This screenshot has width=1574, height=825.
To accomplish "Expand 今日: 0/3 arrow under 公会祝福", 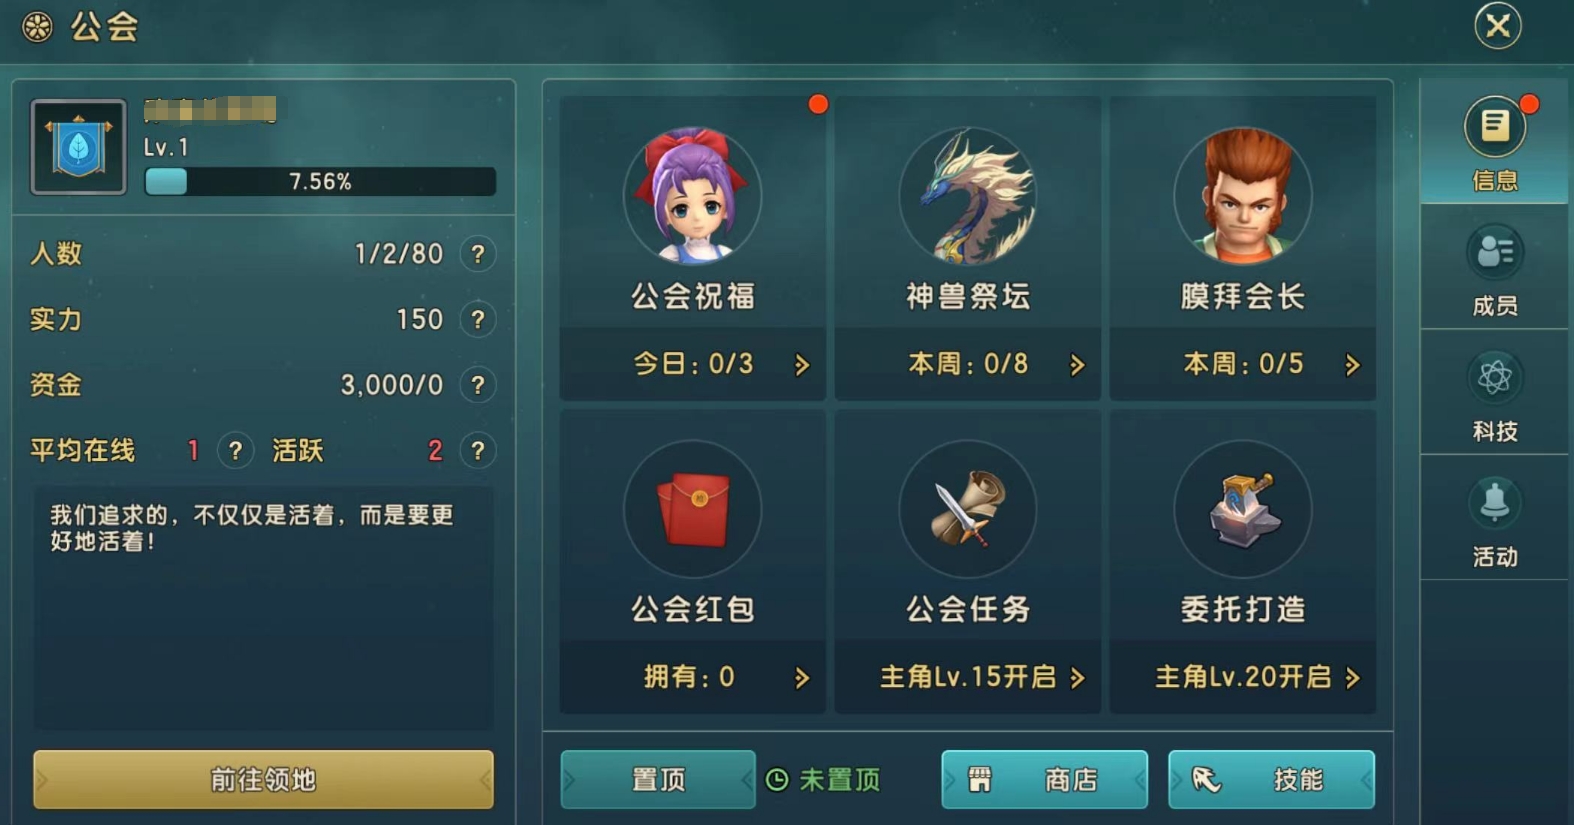I will (x=802, y=365).
